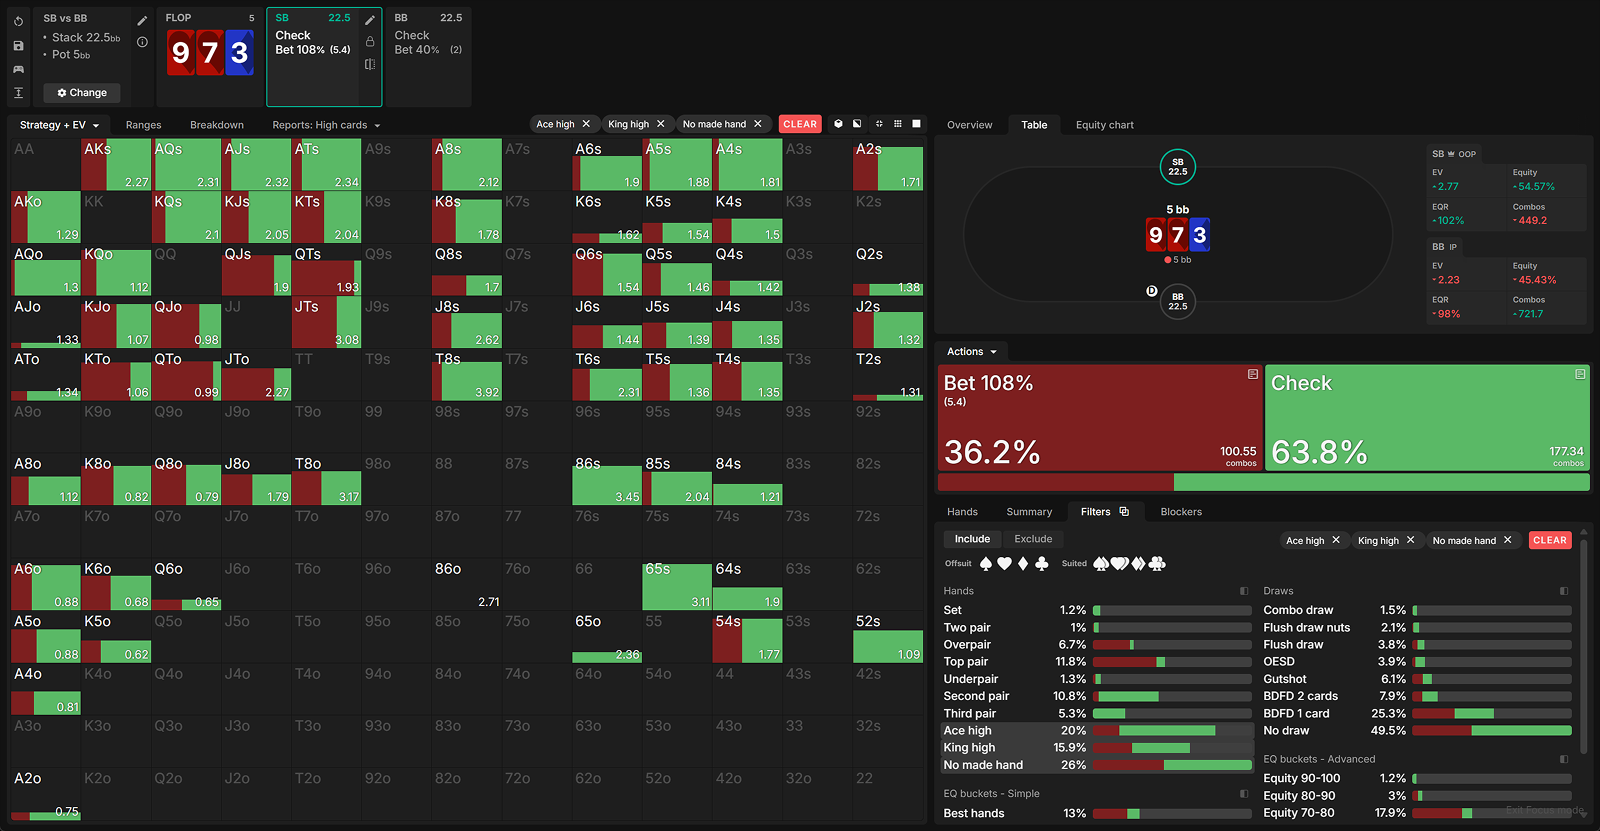Select the suited hearts filter icon

(x=1119, y=564)
